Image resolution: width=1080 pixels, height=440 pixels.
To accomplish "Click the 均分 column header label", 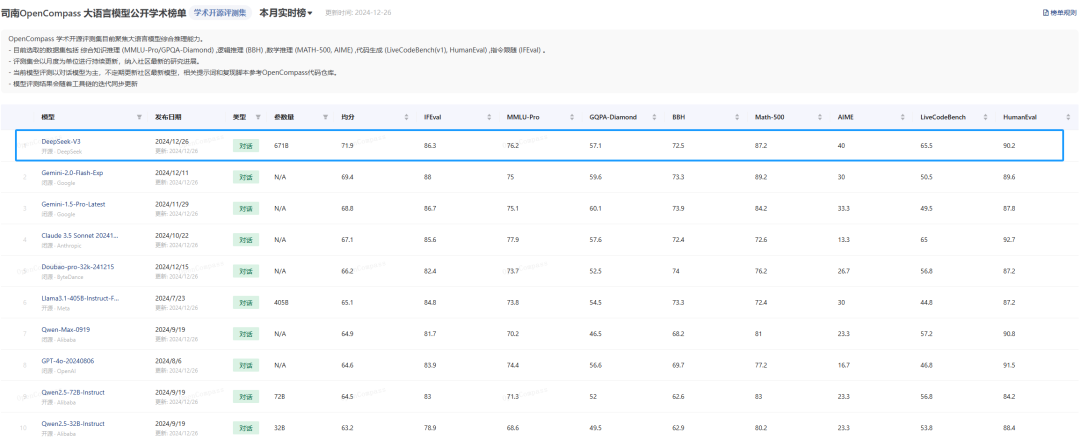I will point(348,117).
